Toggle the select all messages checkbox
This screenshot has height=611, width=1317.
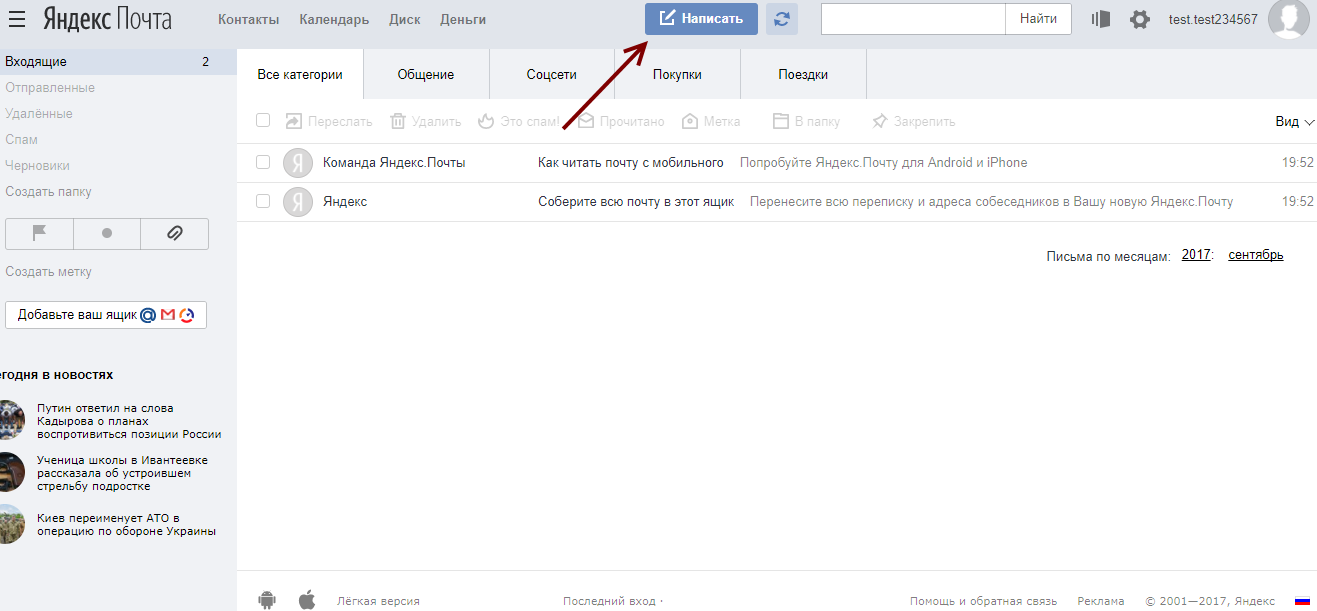click(263, 121)
